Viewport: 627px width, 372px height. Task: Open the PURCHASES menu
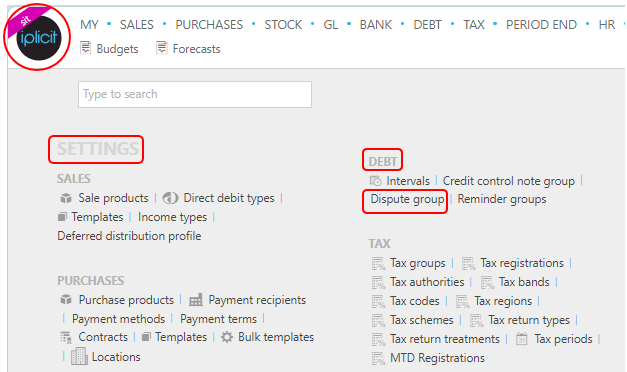[209, 25]
